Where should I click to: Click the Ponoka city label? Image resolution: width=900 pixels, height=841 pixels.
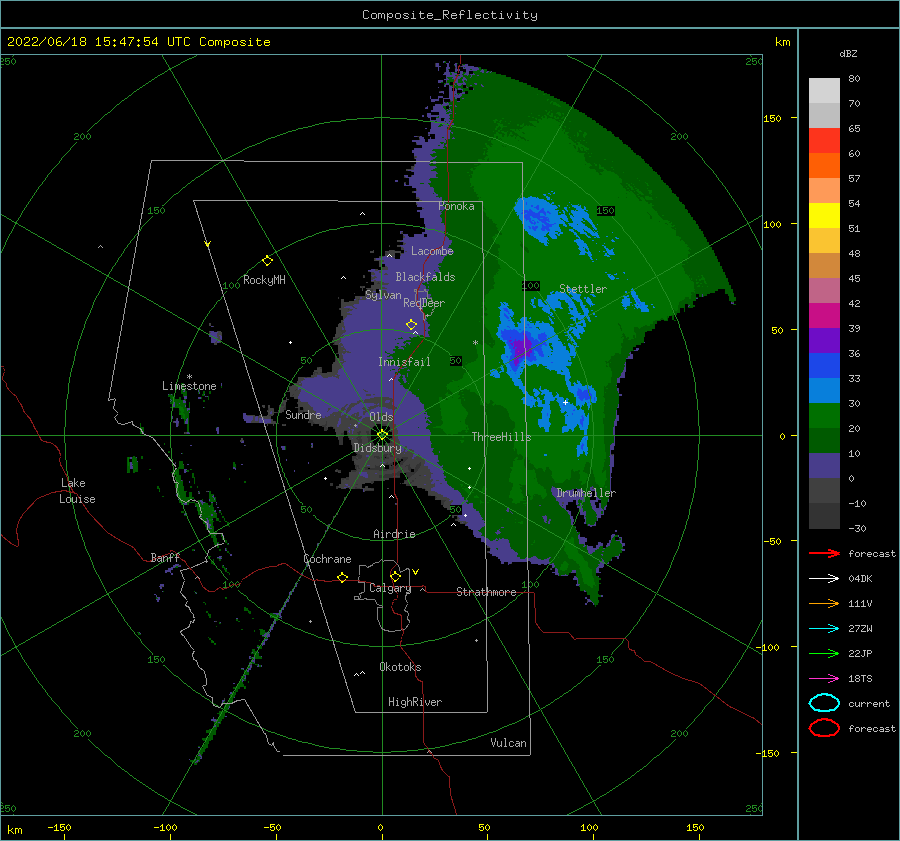456,206
